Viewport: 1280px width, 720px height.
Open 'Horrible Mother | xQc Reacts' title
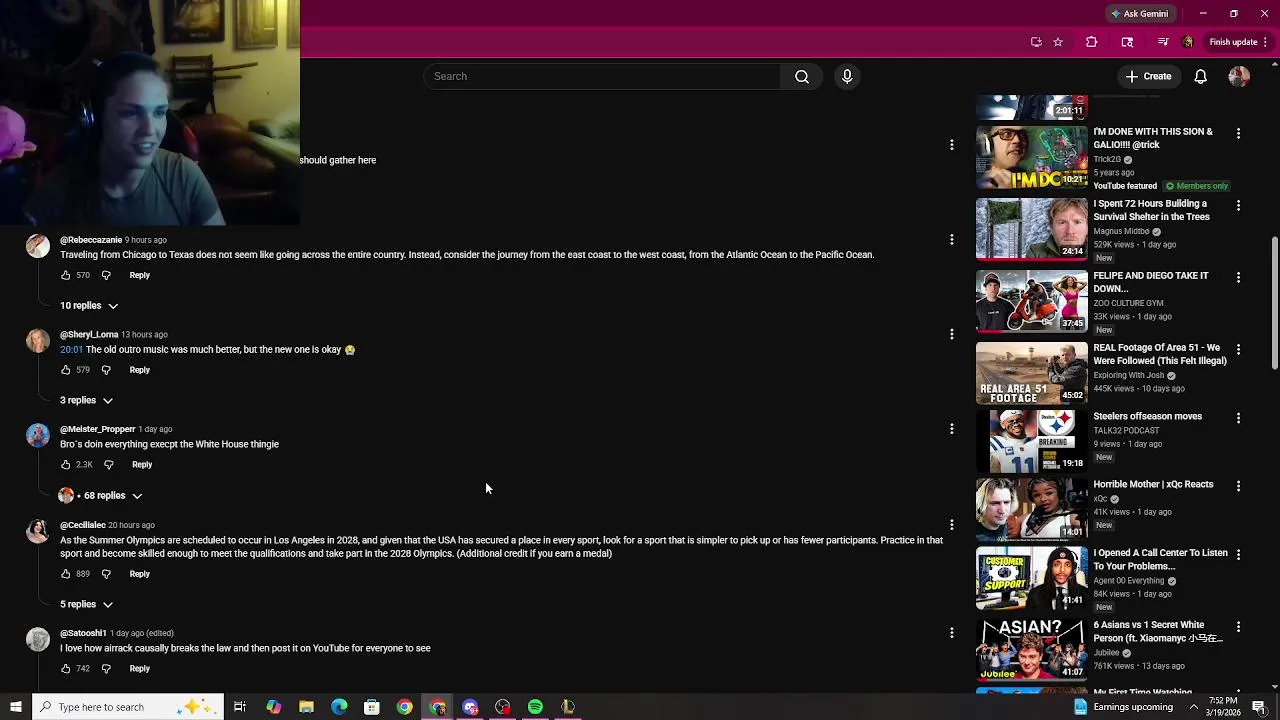point(1153,484)
